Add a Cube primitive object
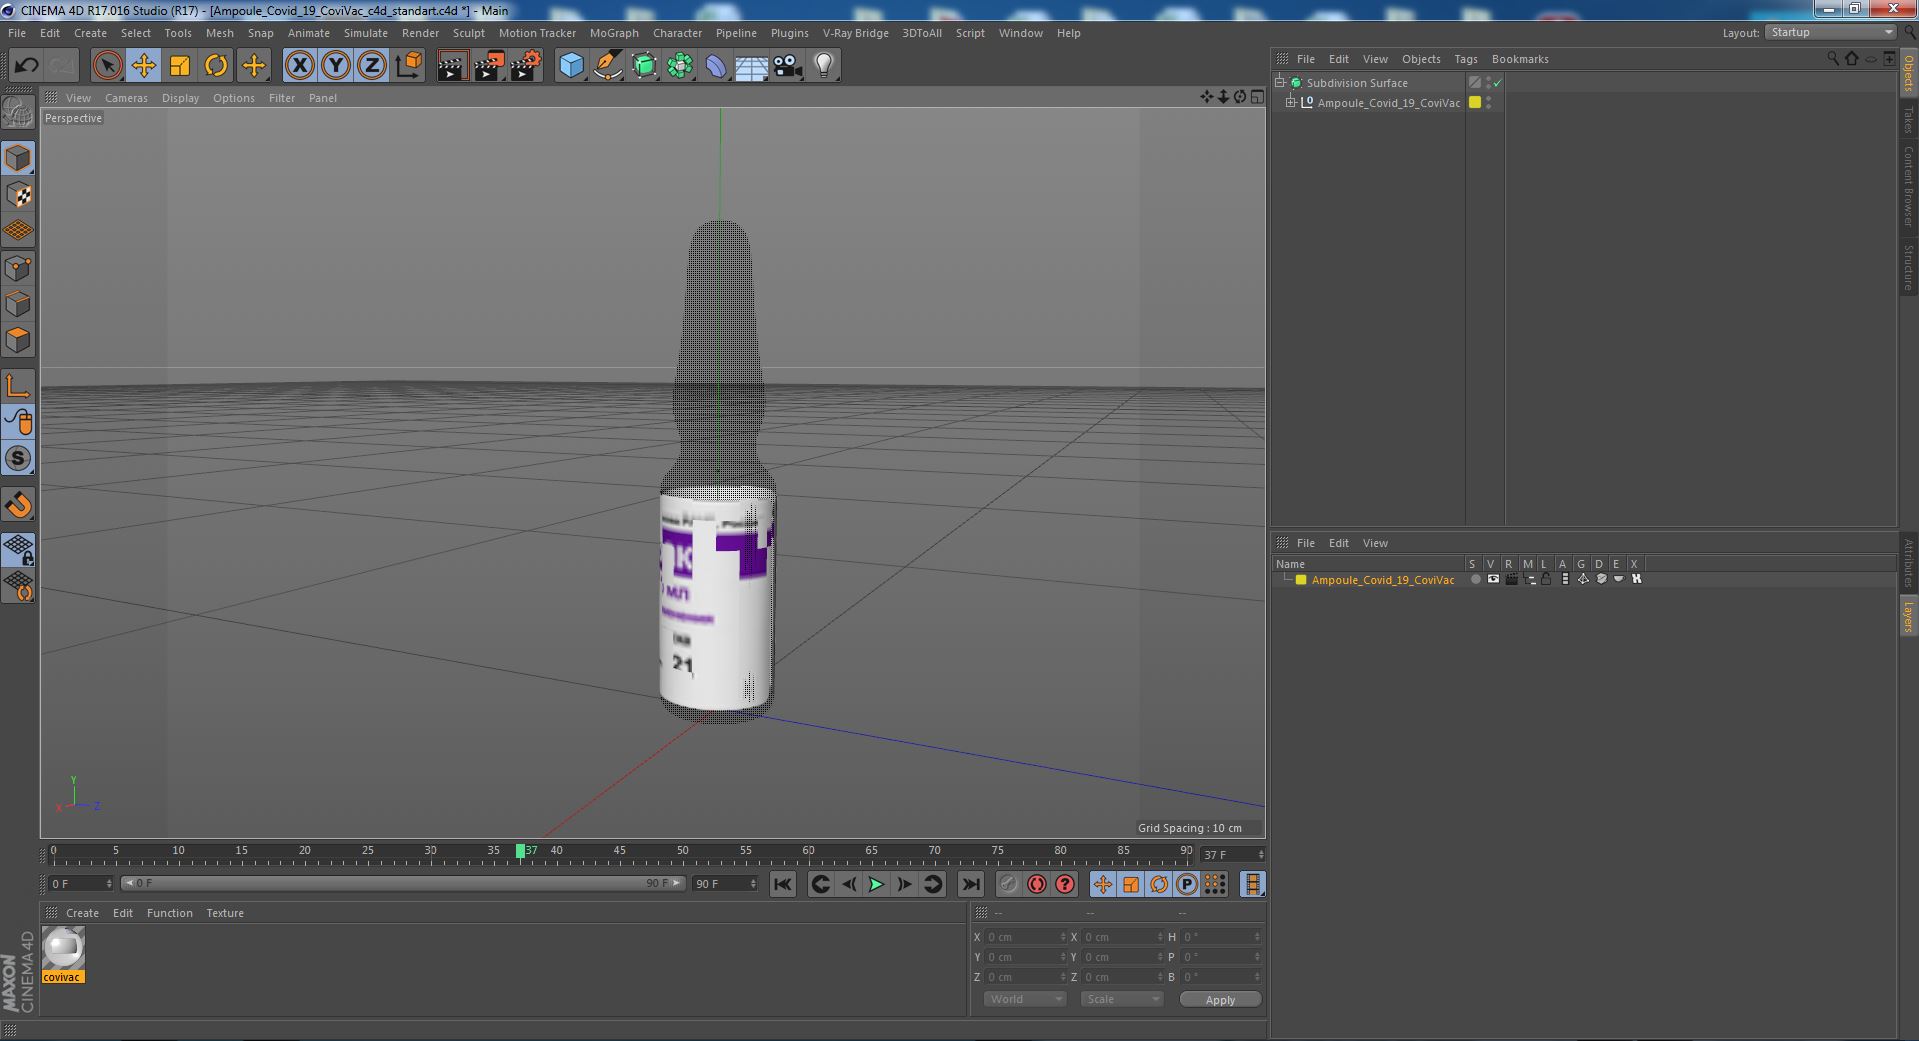Image resolution: width=1919 pixels, height=1041 pixels. click(x=571, y=66)
